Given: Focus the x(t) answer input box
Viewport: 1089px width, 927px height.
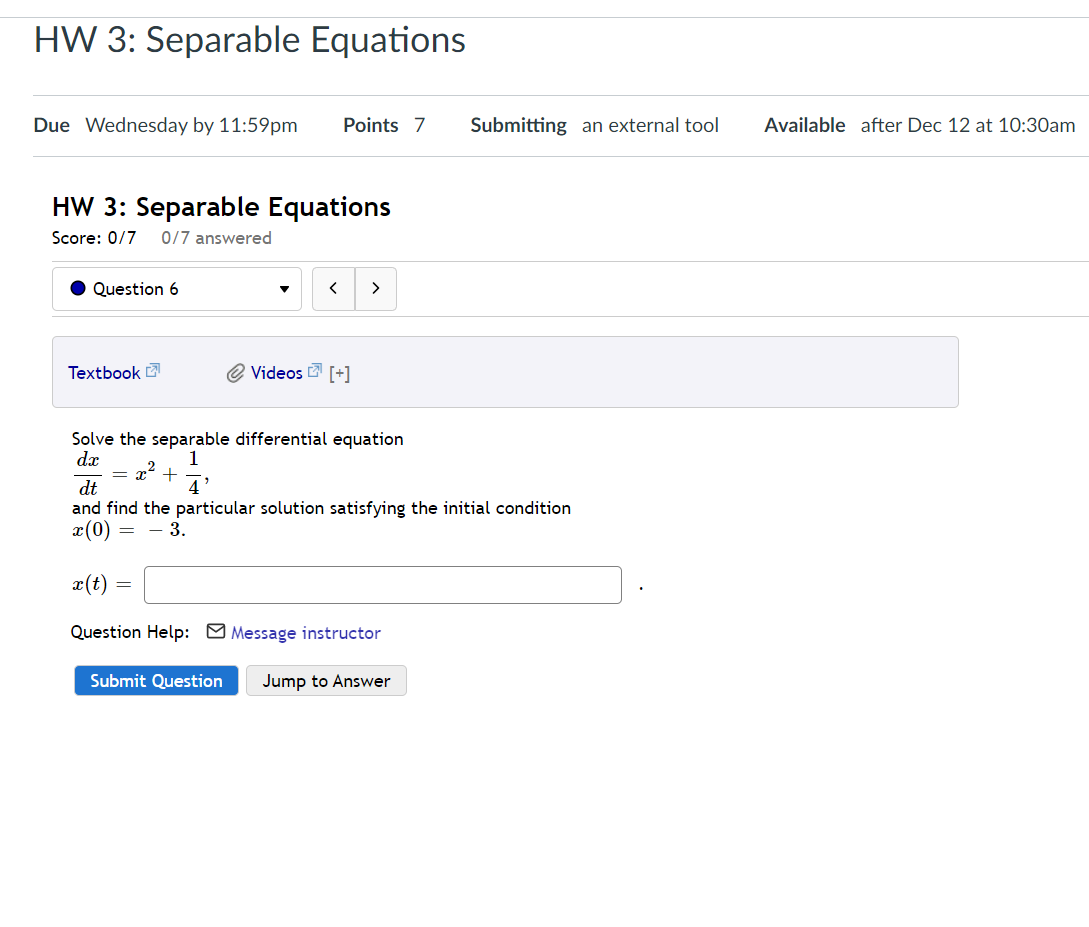Looking at the screenshot, I should click(x=382, y=585).
